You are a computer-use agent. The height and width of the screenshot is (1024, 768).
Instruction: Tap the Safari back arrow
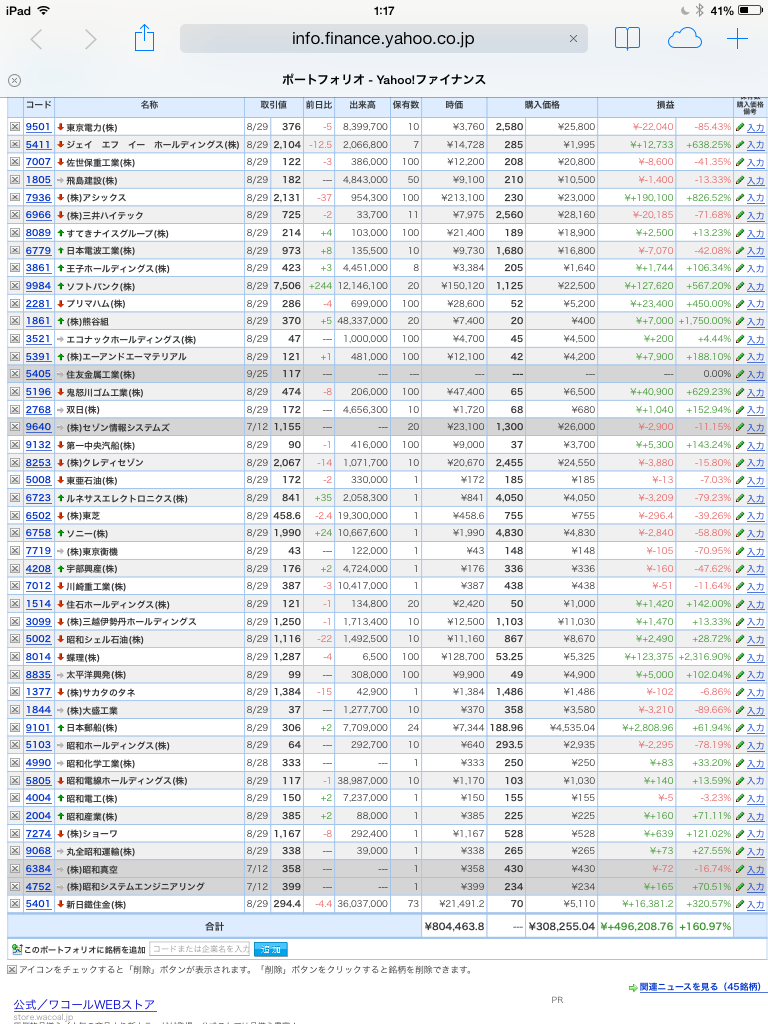click(x=37, y=39)
